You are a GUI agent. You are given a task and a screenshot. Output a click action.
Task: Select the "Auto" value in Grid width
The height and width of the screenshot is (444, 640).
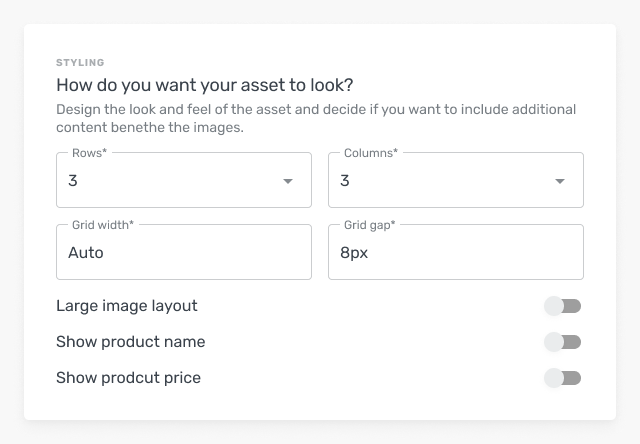[x=86, y=253]
